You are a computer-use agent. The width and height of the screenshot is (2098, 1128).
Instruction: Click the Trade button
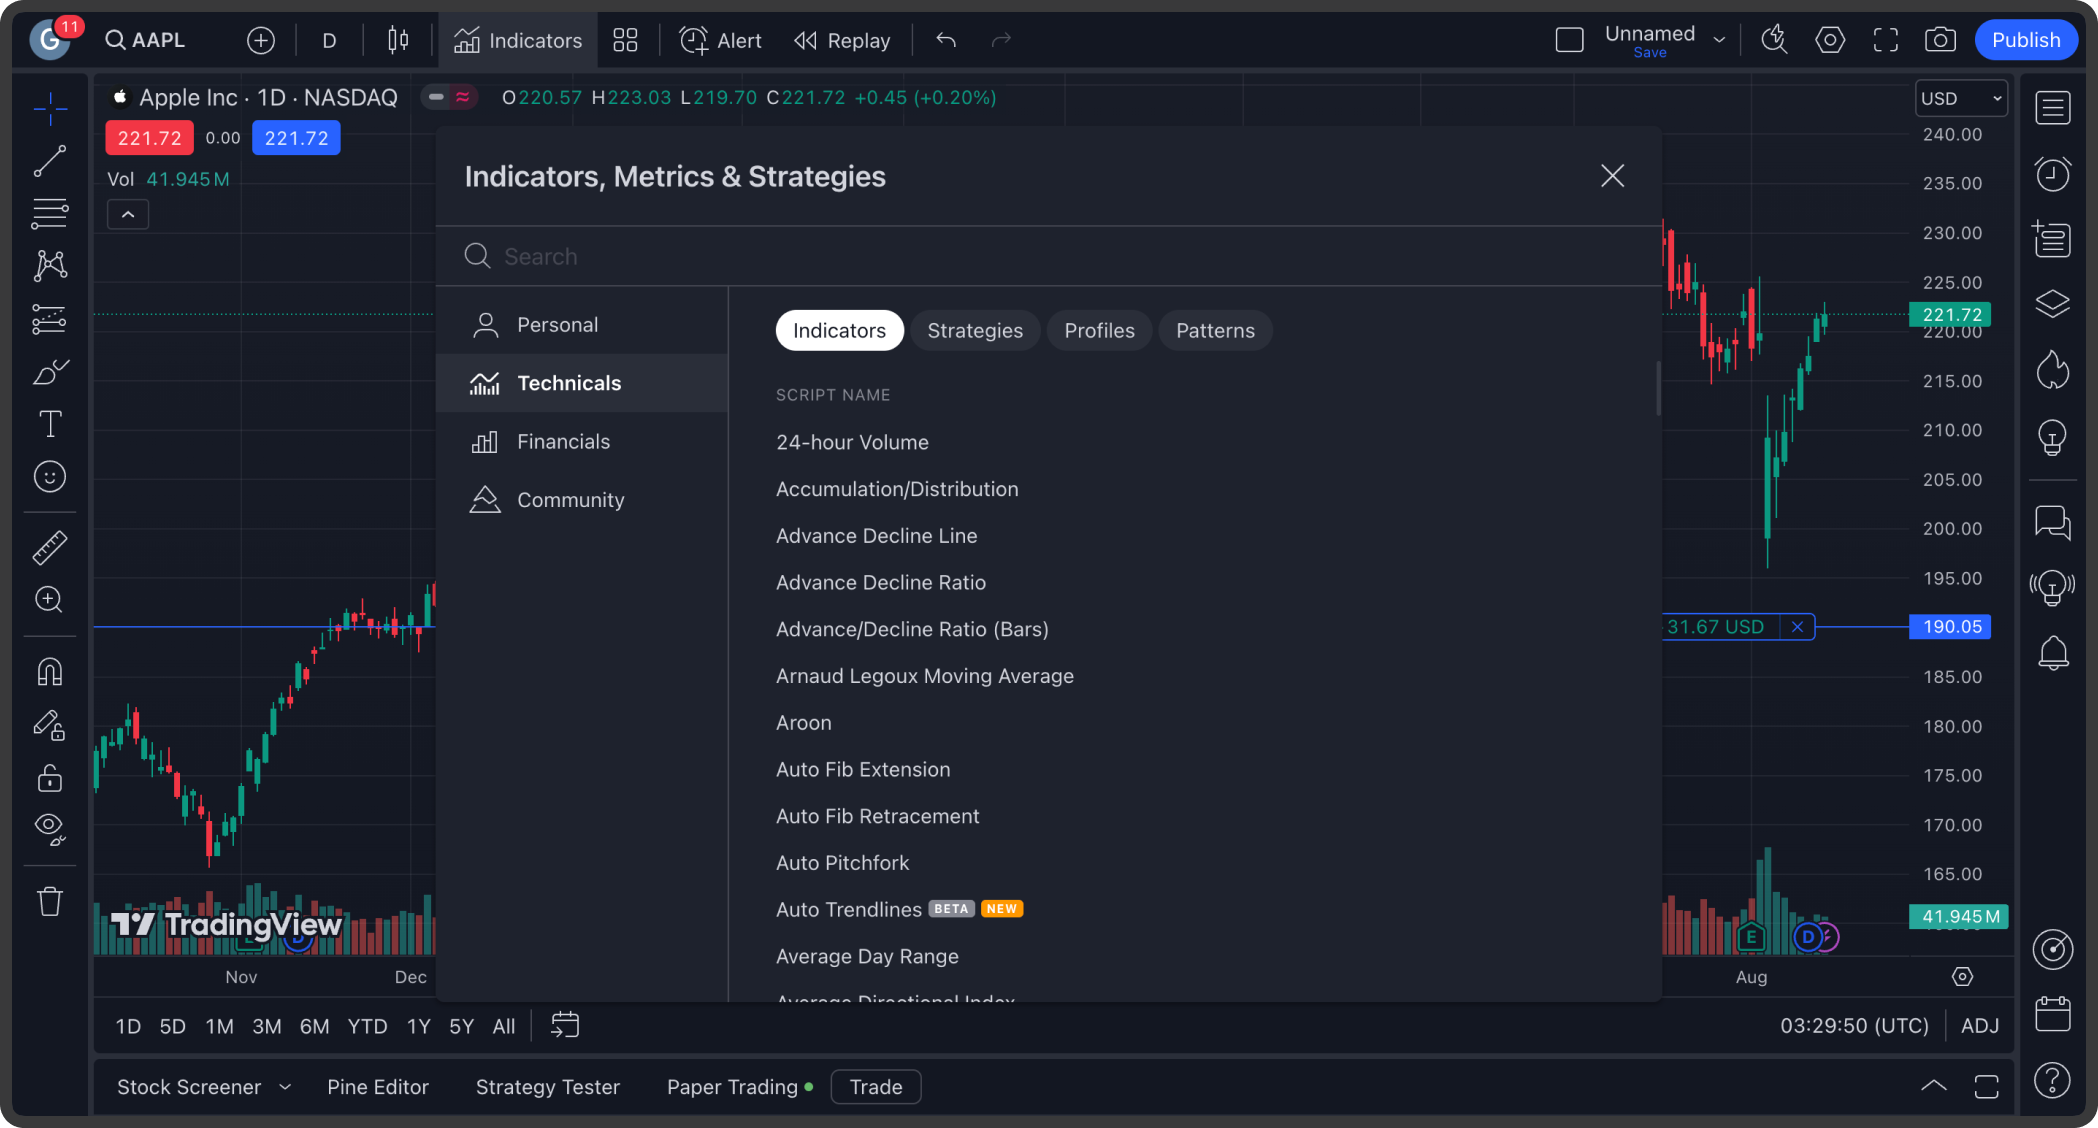click(x=876, y=1087)
